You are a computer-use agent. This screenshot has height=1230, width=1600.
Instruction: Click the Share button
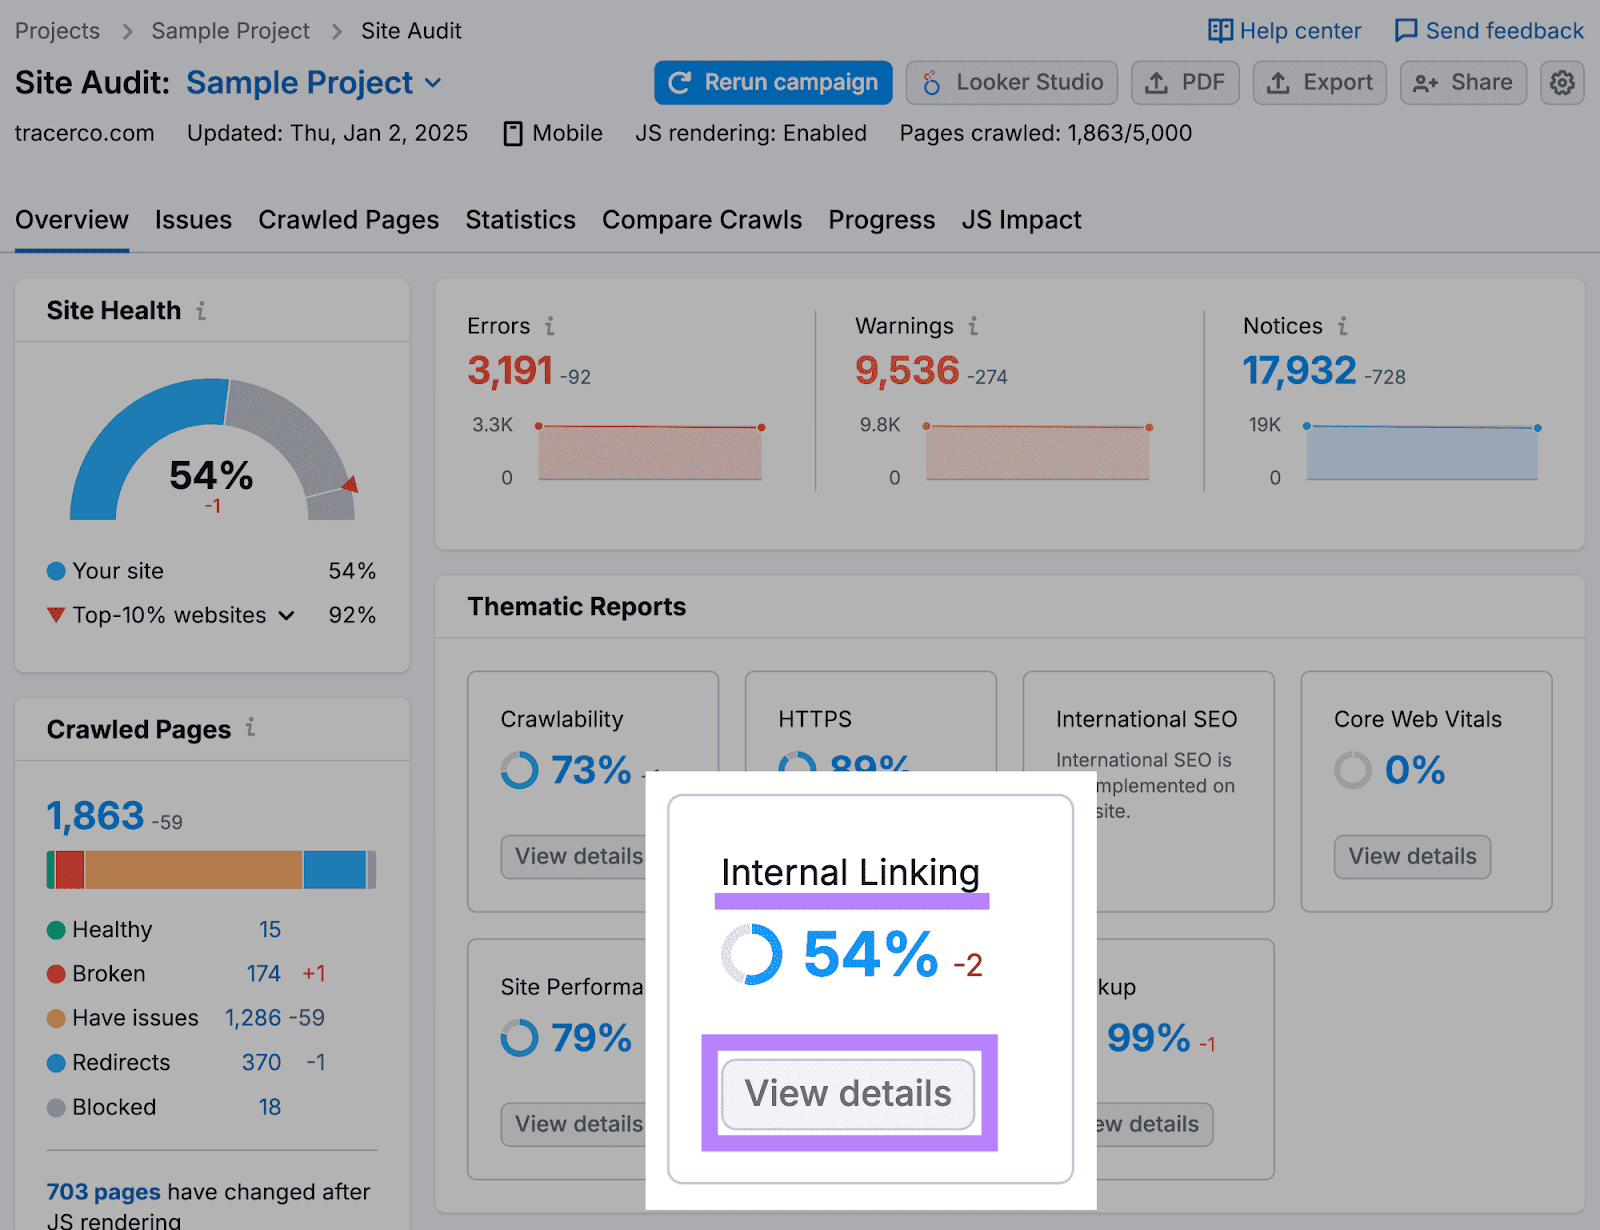[1463, 82]
